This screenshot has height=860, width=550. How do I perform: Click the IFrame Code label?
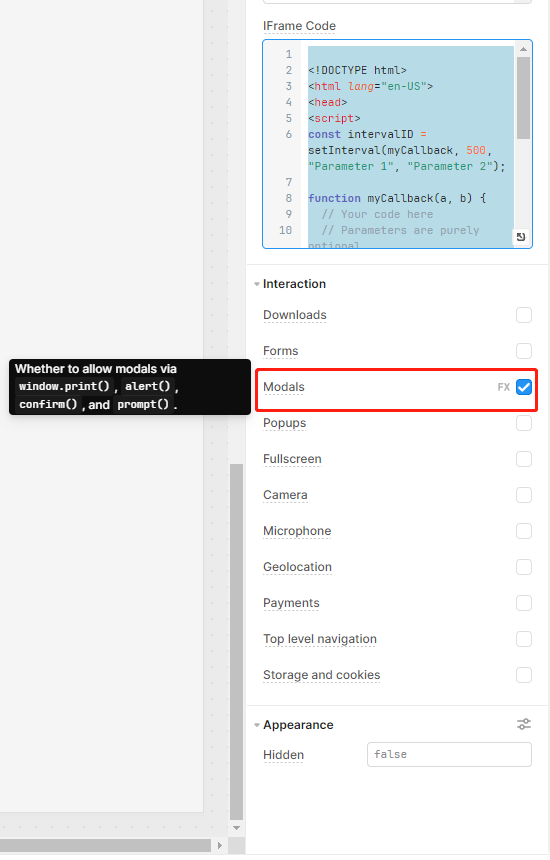tap(299, 26)
